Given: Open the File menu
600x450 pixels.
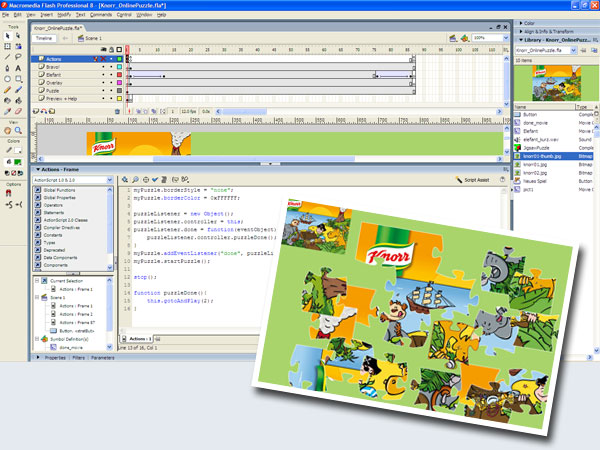Looking at the screenshot, I should 5,15.
